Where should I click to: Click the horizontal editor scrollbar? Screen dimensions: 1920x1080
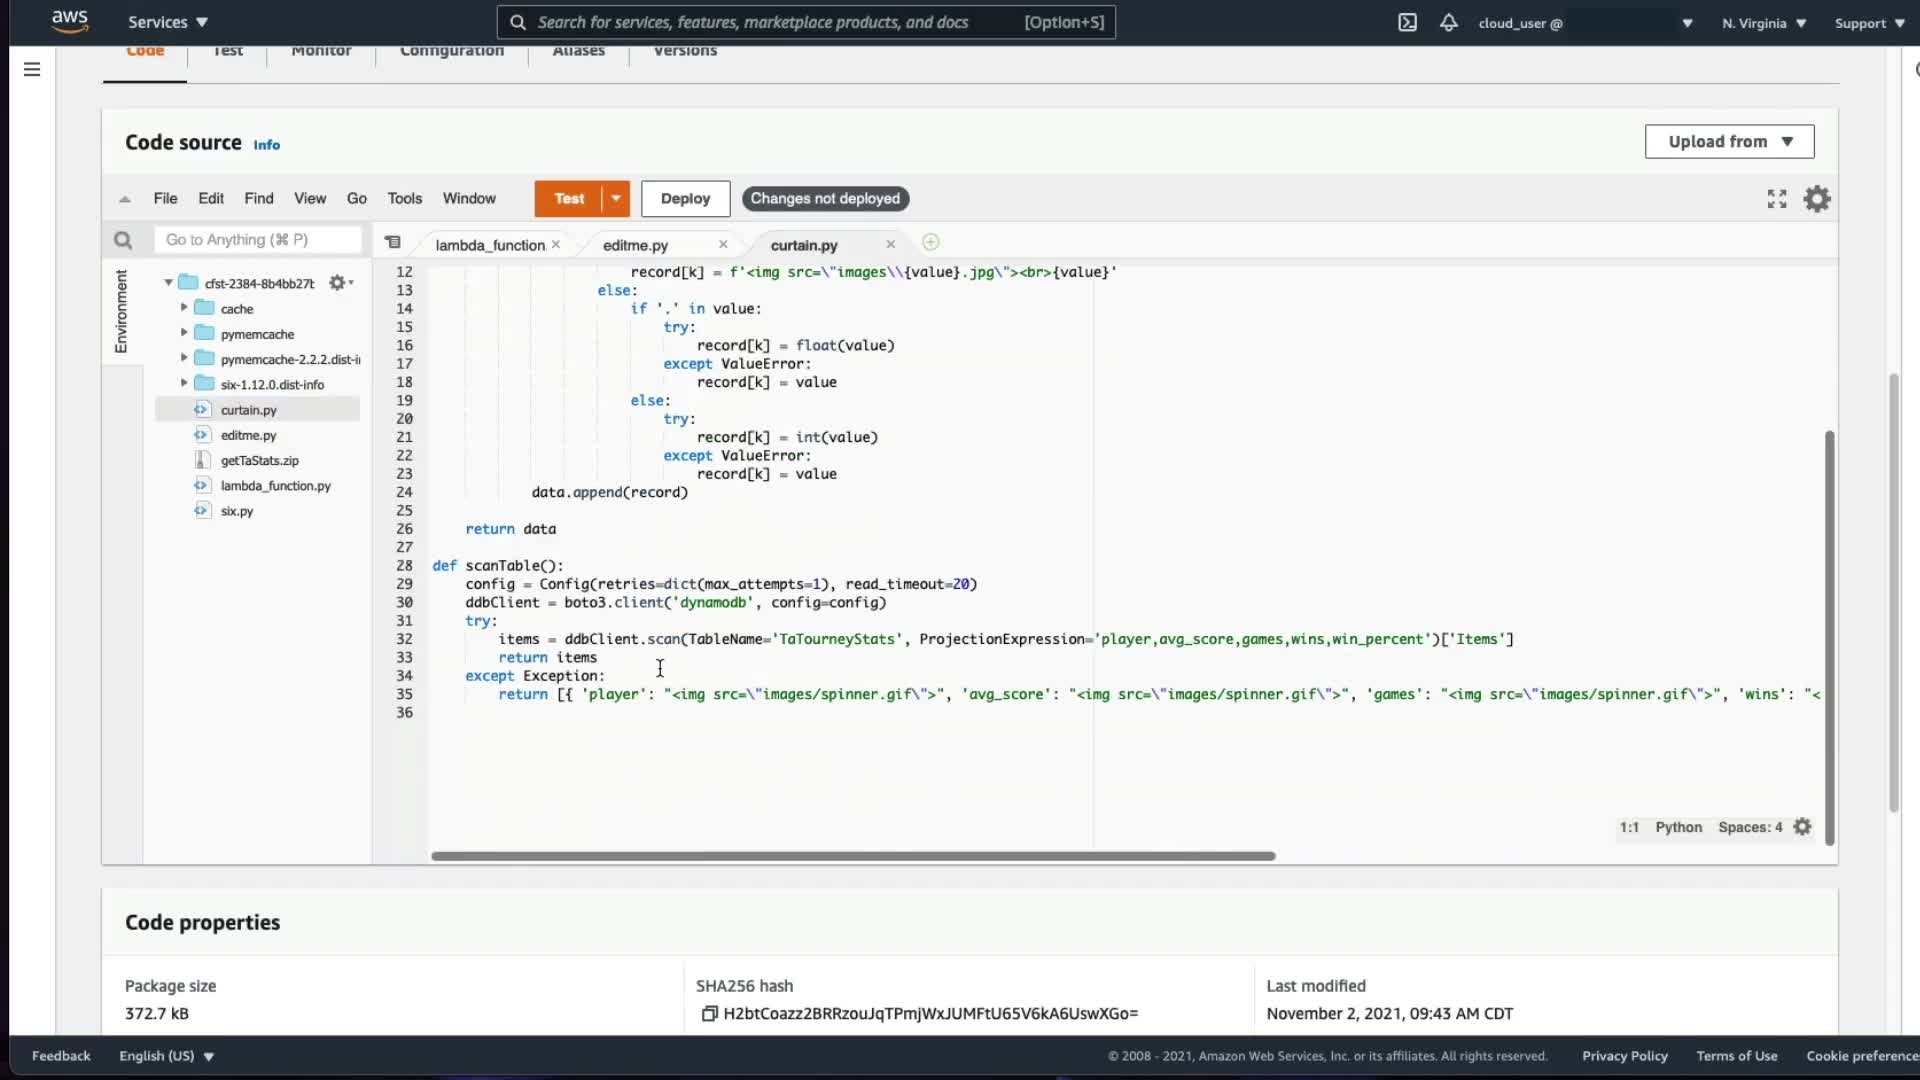pyautogui.click(x=852, y=856)
